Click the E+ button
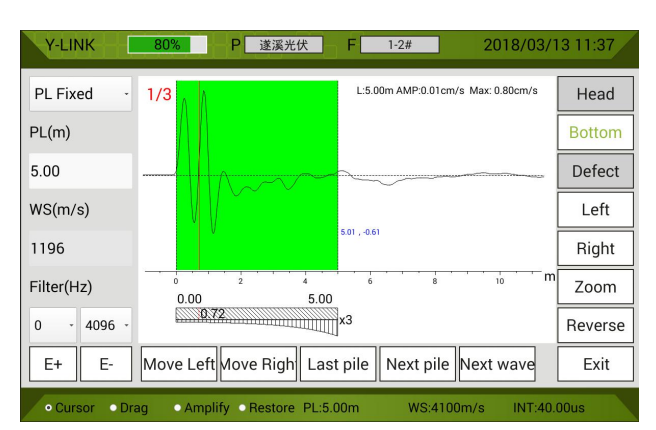Image resolution: width=656 pixels, height=430 pixels. 53,364
